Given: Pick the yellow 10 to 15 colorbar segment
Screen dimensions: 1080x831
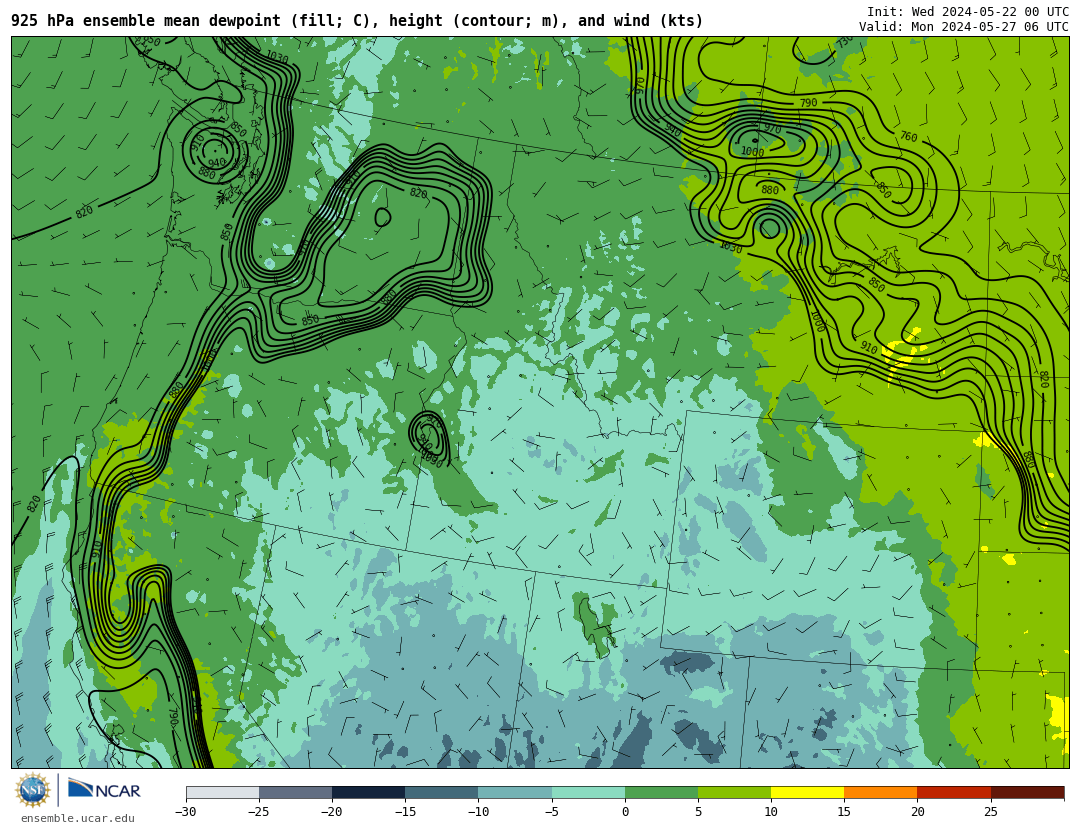Looking at the screenshot, I should pyautogui.click(x=807, y=793).
